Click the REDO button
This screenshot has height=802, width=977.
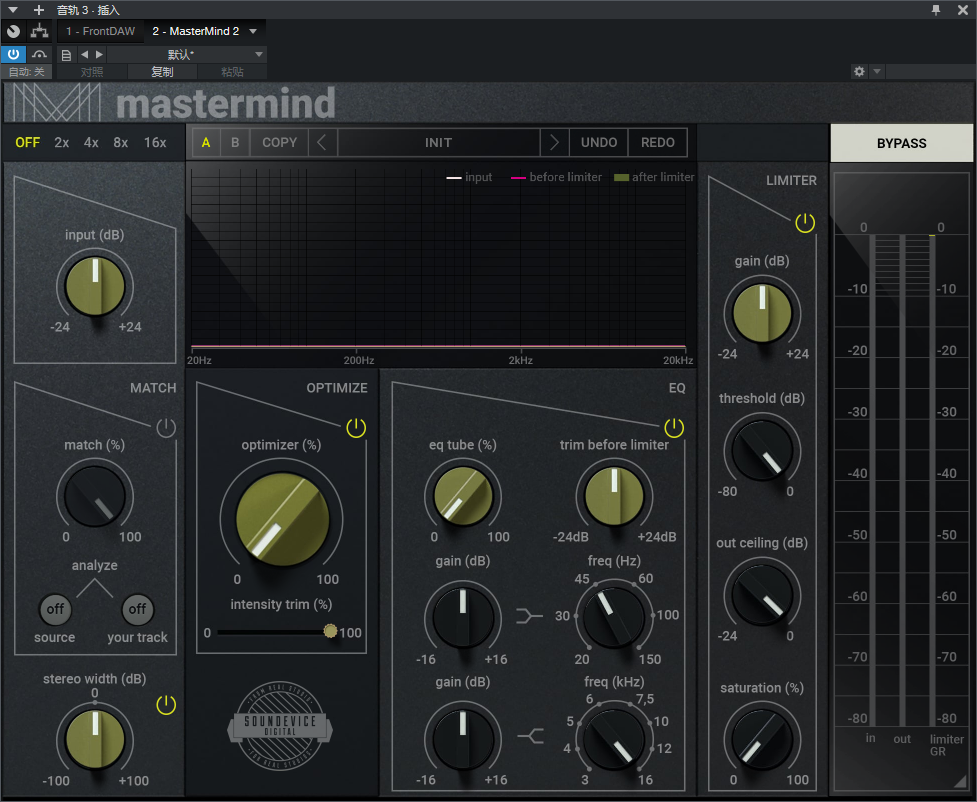[x=658, y=143]
